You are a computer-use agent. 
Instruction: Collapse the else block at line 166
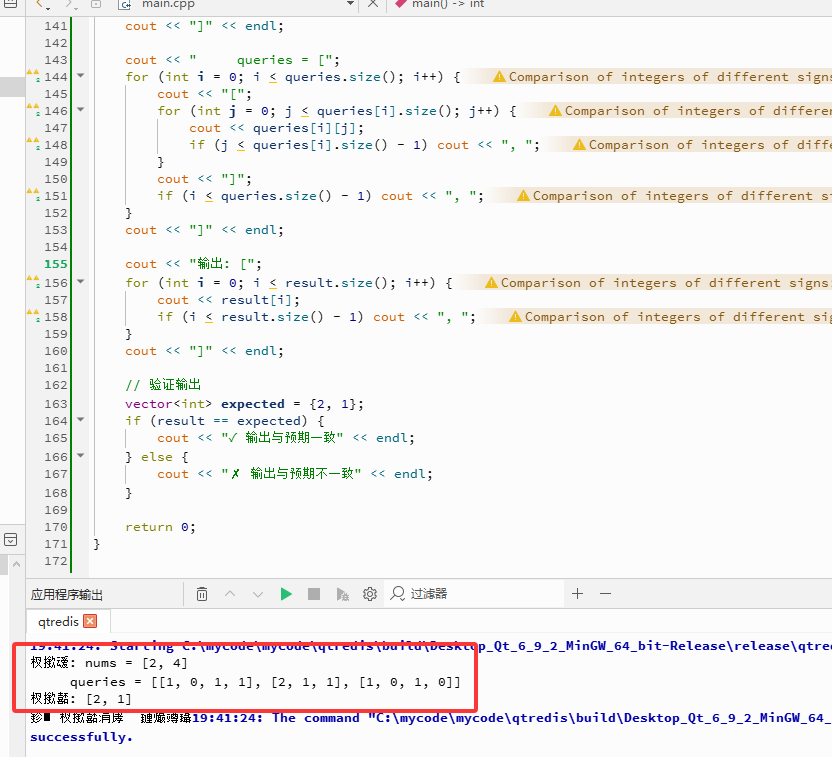tap(81, 456)
